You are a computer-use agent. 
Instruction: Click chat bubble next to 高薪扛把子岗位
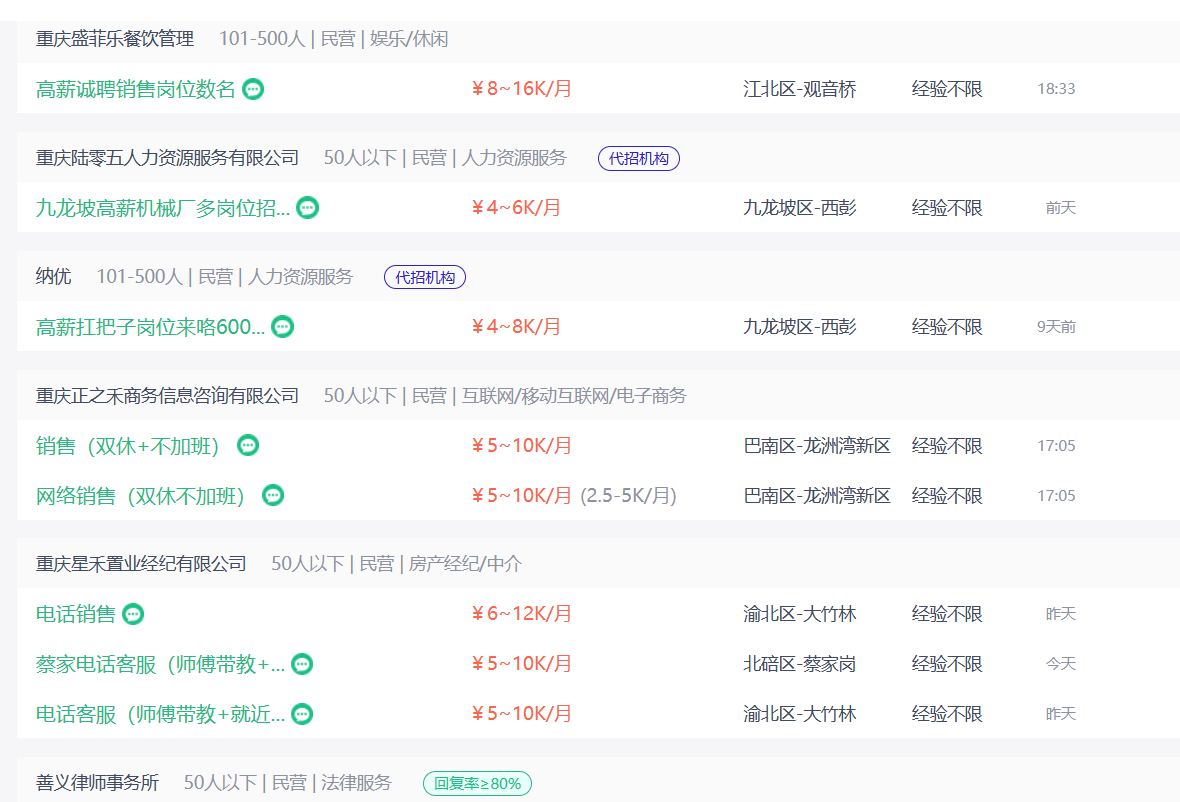(x=283, y=327)
